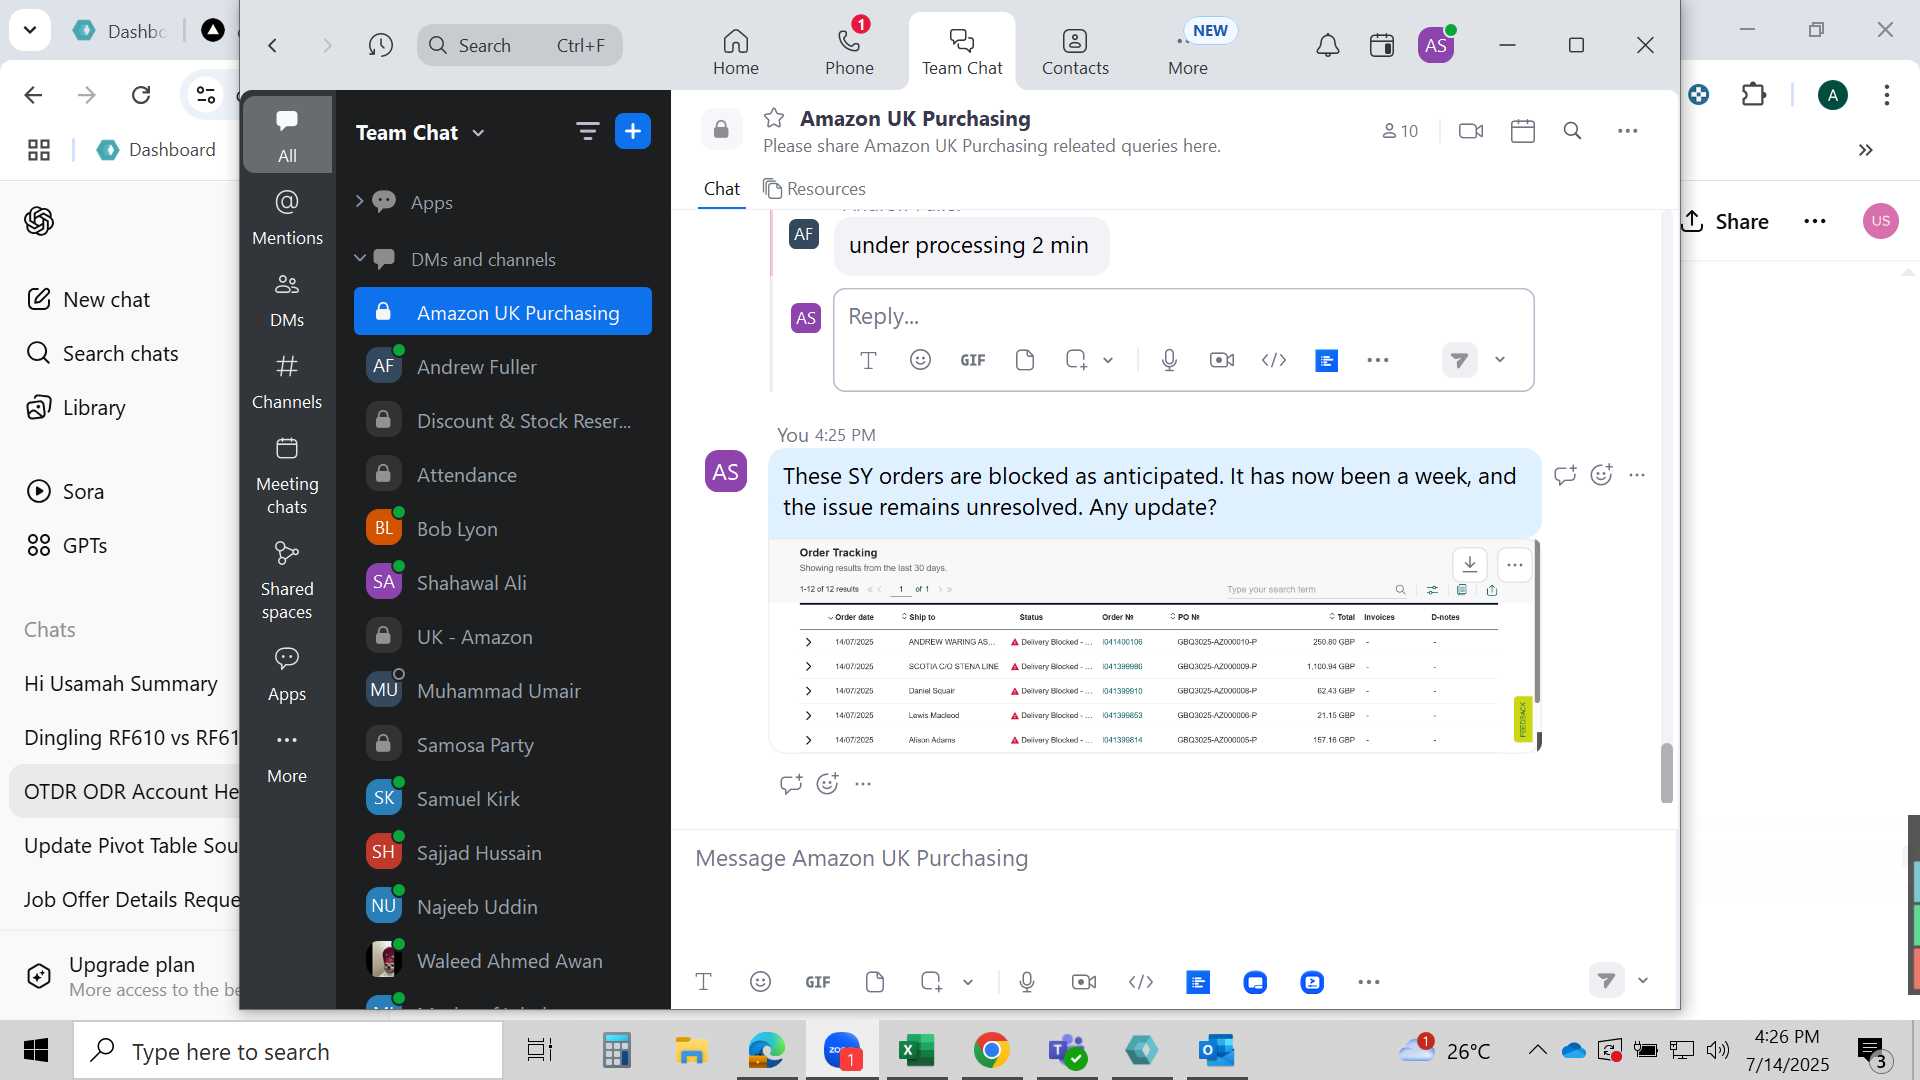Select Channels in the sidebar
Screen dimensions: 1920x1080
point(287,382)
